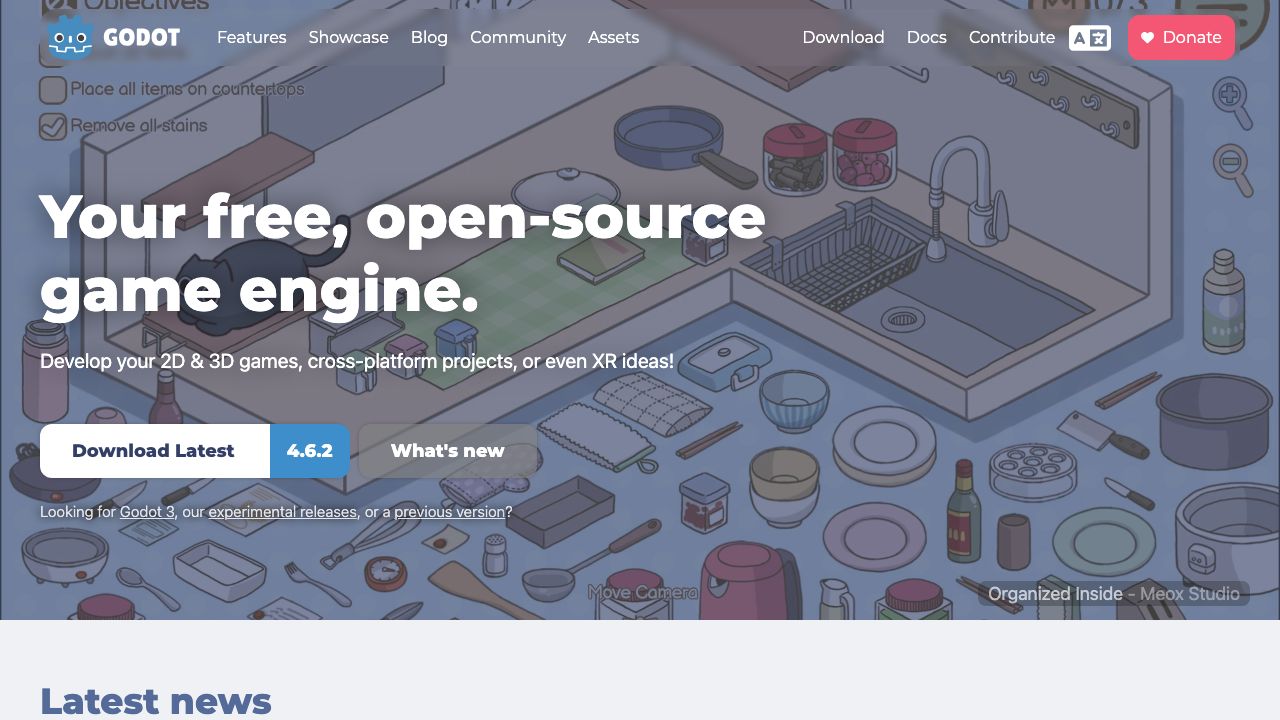1280x720 pixels.
Task: Open the Showcase page
Action: (x=348, y=37)
